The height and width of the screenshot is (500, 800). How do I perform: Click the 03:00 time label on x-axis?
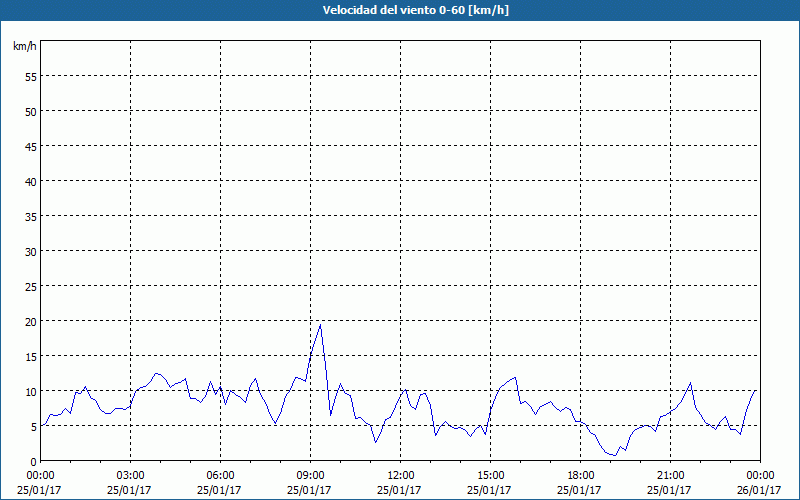[131, 476]
